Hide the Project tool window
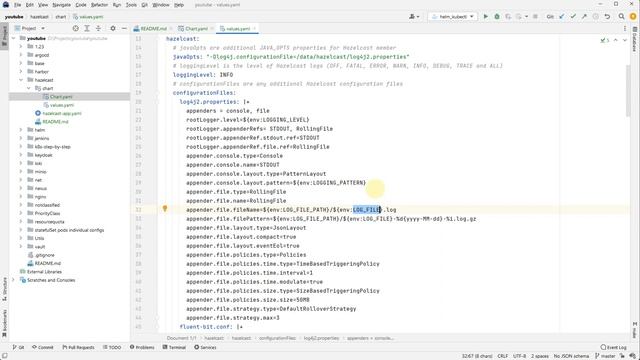 coord(124,28)
